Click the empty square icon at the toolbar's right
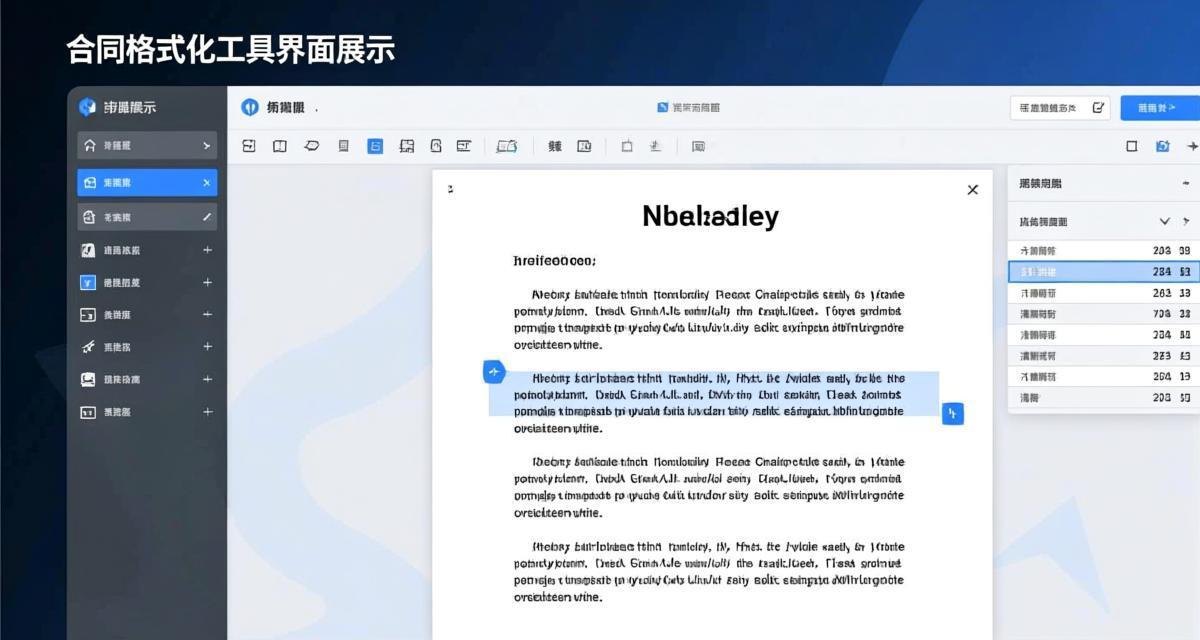The height and width of the screenshot is (640, 1200). pos(1132,146)
